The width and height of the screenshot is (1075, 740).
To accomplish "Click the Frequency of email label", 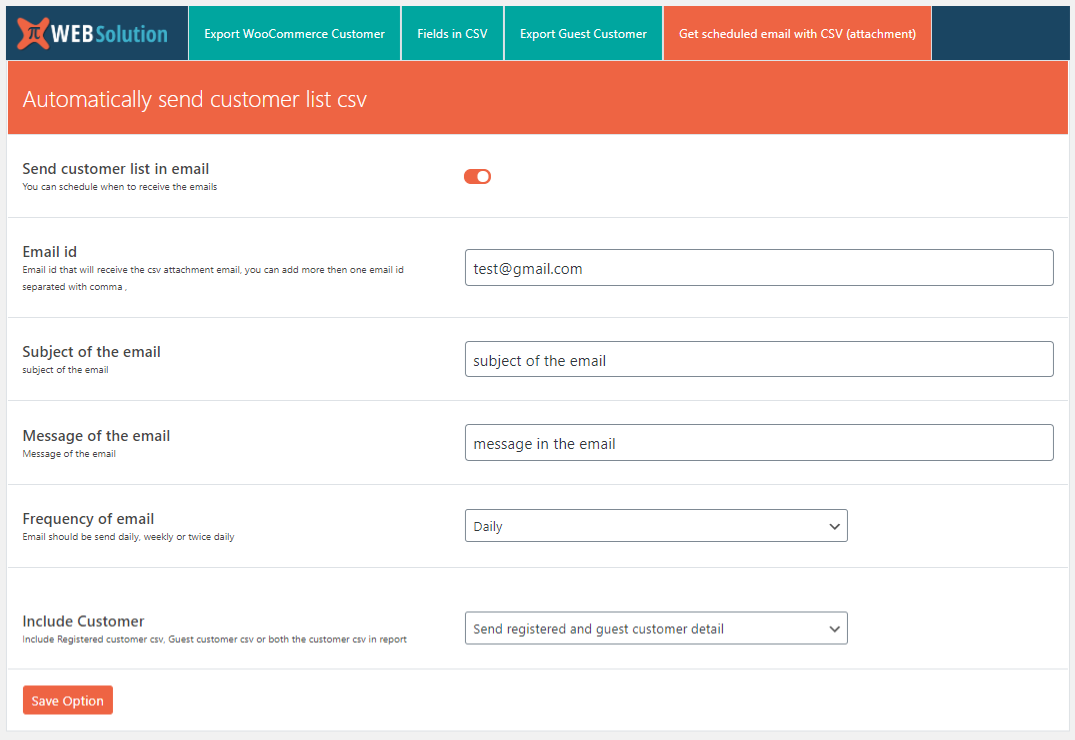I will click(88, 519).
